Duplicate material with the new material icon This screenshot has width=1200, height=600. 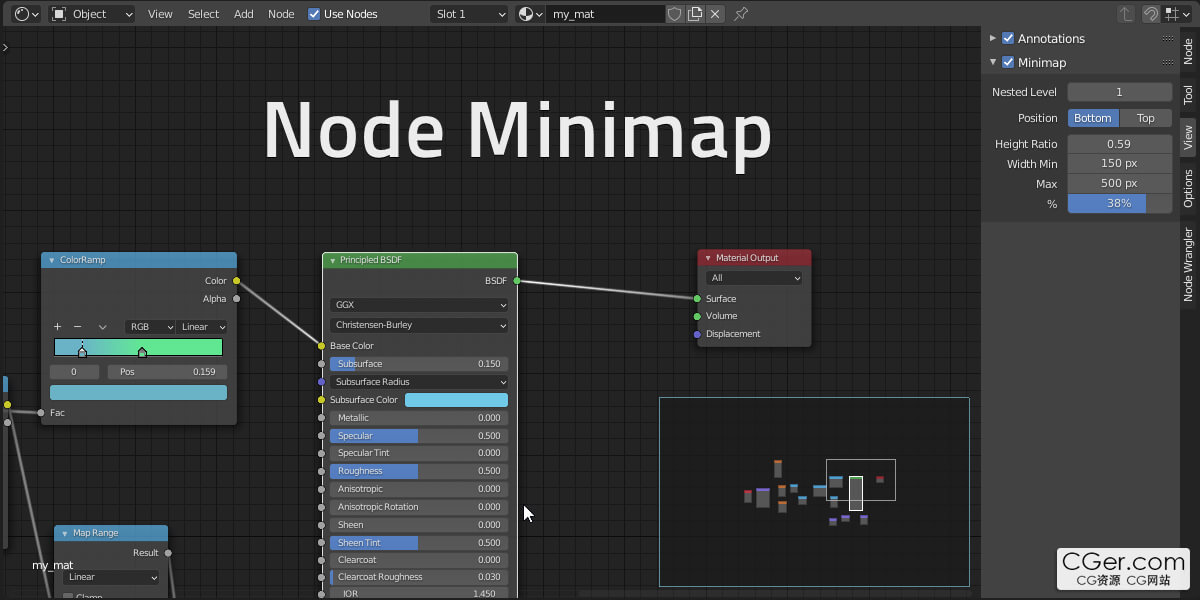click(x=695, y=14)
